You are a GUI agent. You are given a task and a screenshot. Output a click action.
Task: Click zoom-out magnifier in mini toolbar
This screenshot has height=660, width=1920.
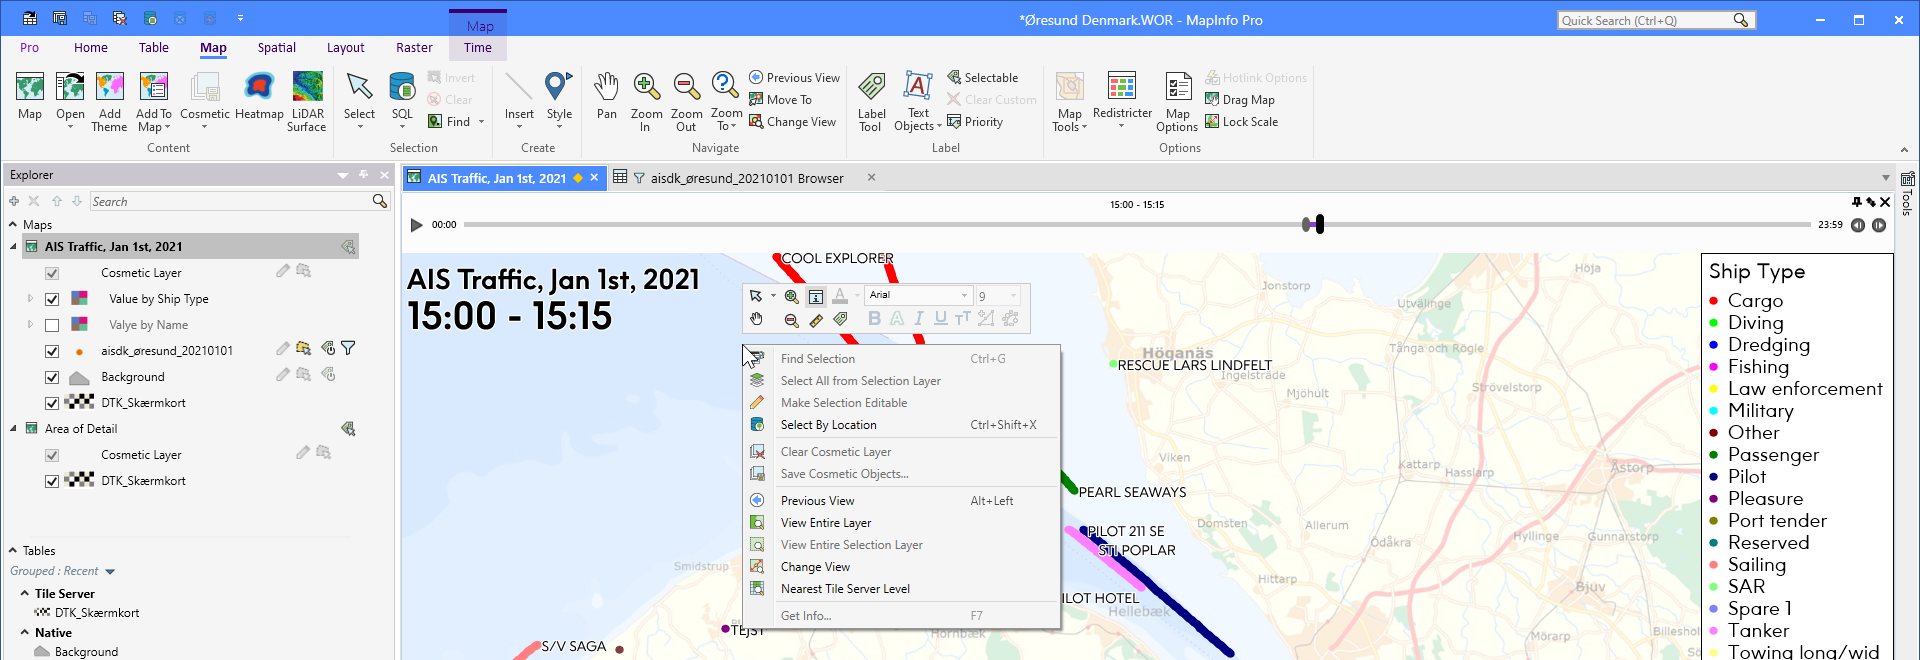(x=792, y=319)
